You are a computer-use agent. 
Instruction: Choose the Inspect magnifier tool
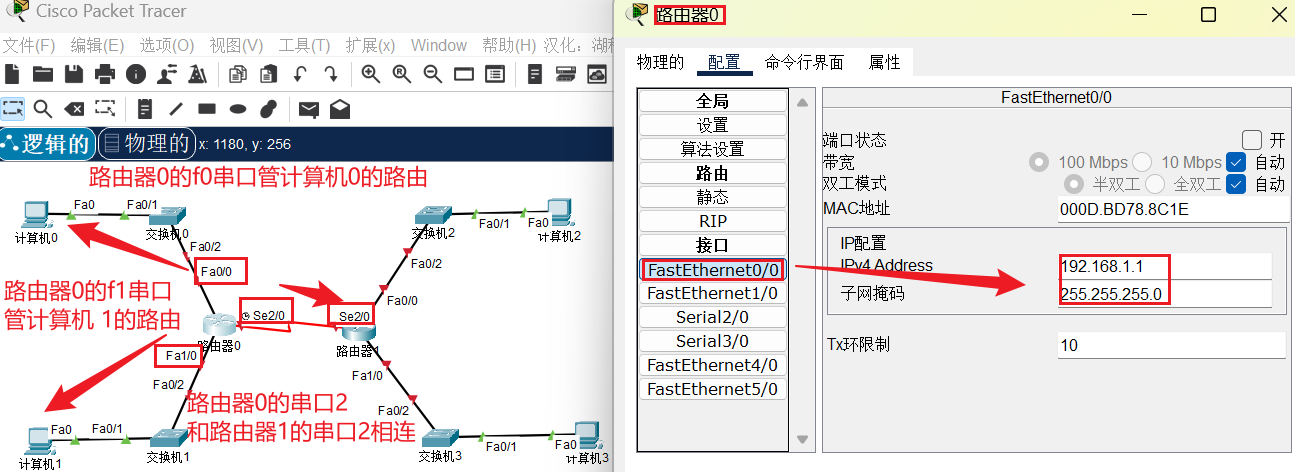[x=42, y=109]
